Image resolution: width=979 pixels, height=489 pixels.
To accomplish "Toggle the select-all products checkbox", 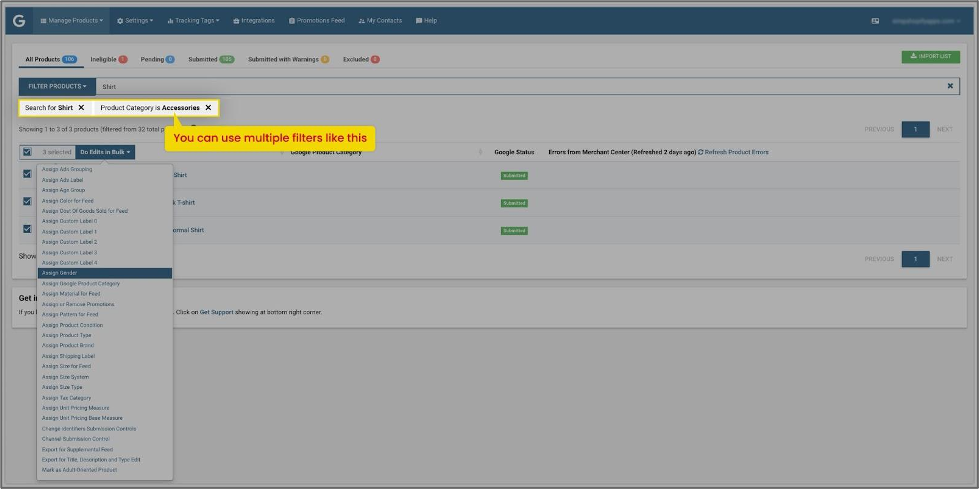I will click(x=27, y=152).
